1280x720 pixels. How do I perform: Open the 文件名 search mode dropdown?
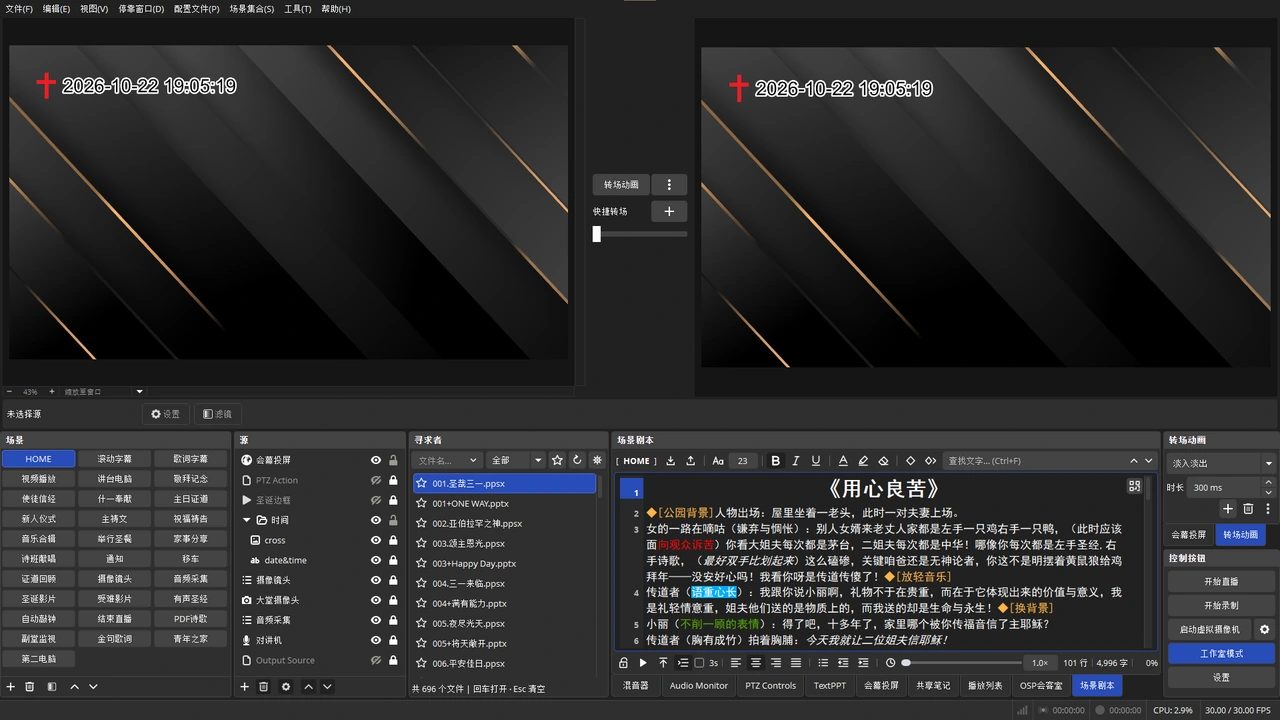pos(447,460)
